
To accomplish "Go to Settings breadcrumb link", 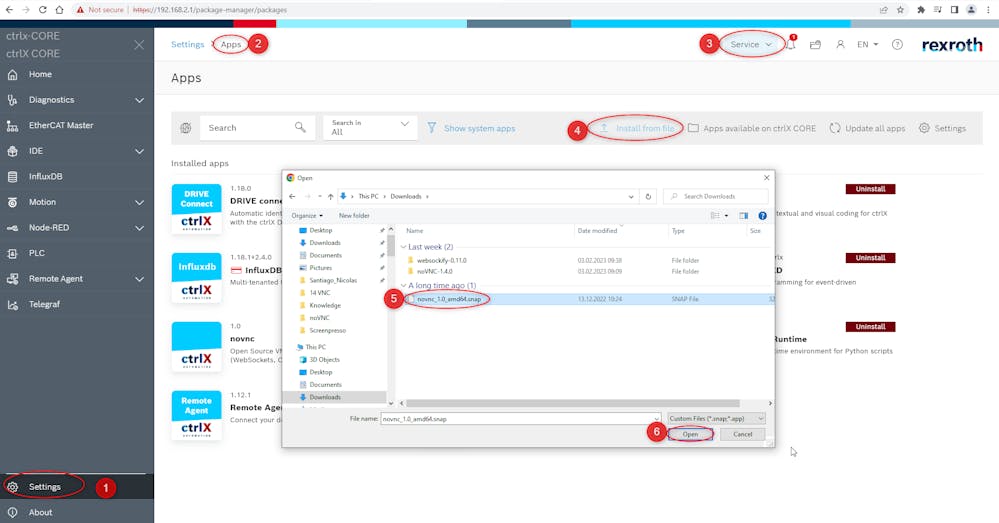I will pos(187,45).
